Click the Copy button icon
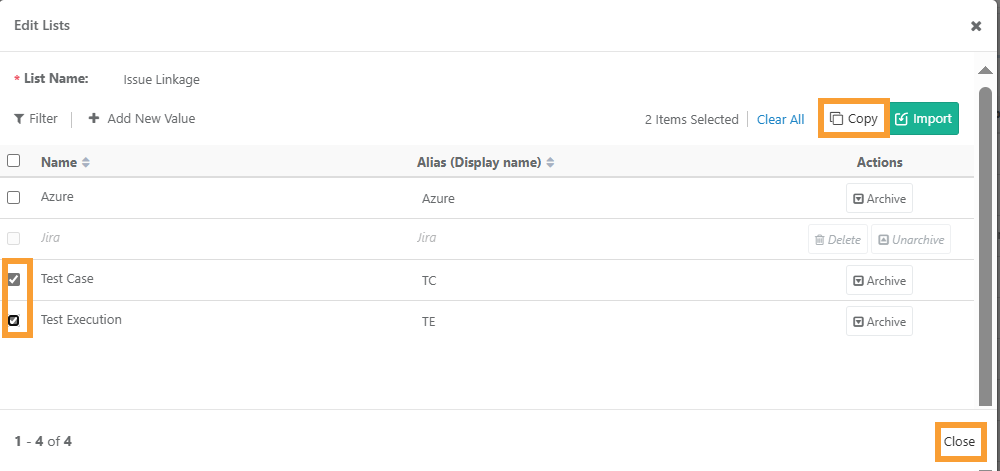 836,119
